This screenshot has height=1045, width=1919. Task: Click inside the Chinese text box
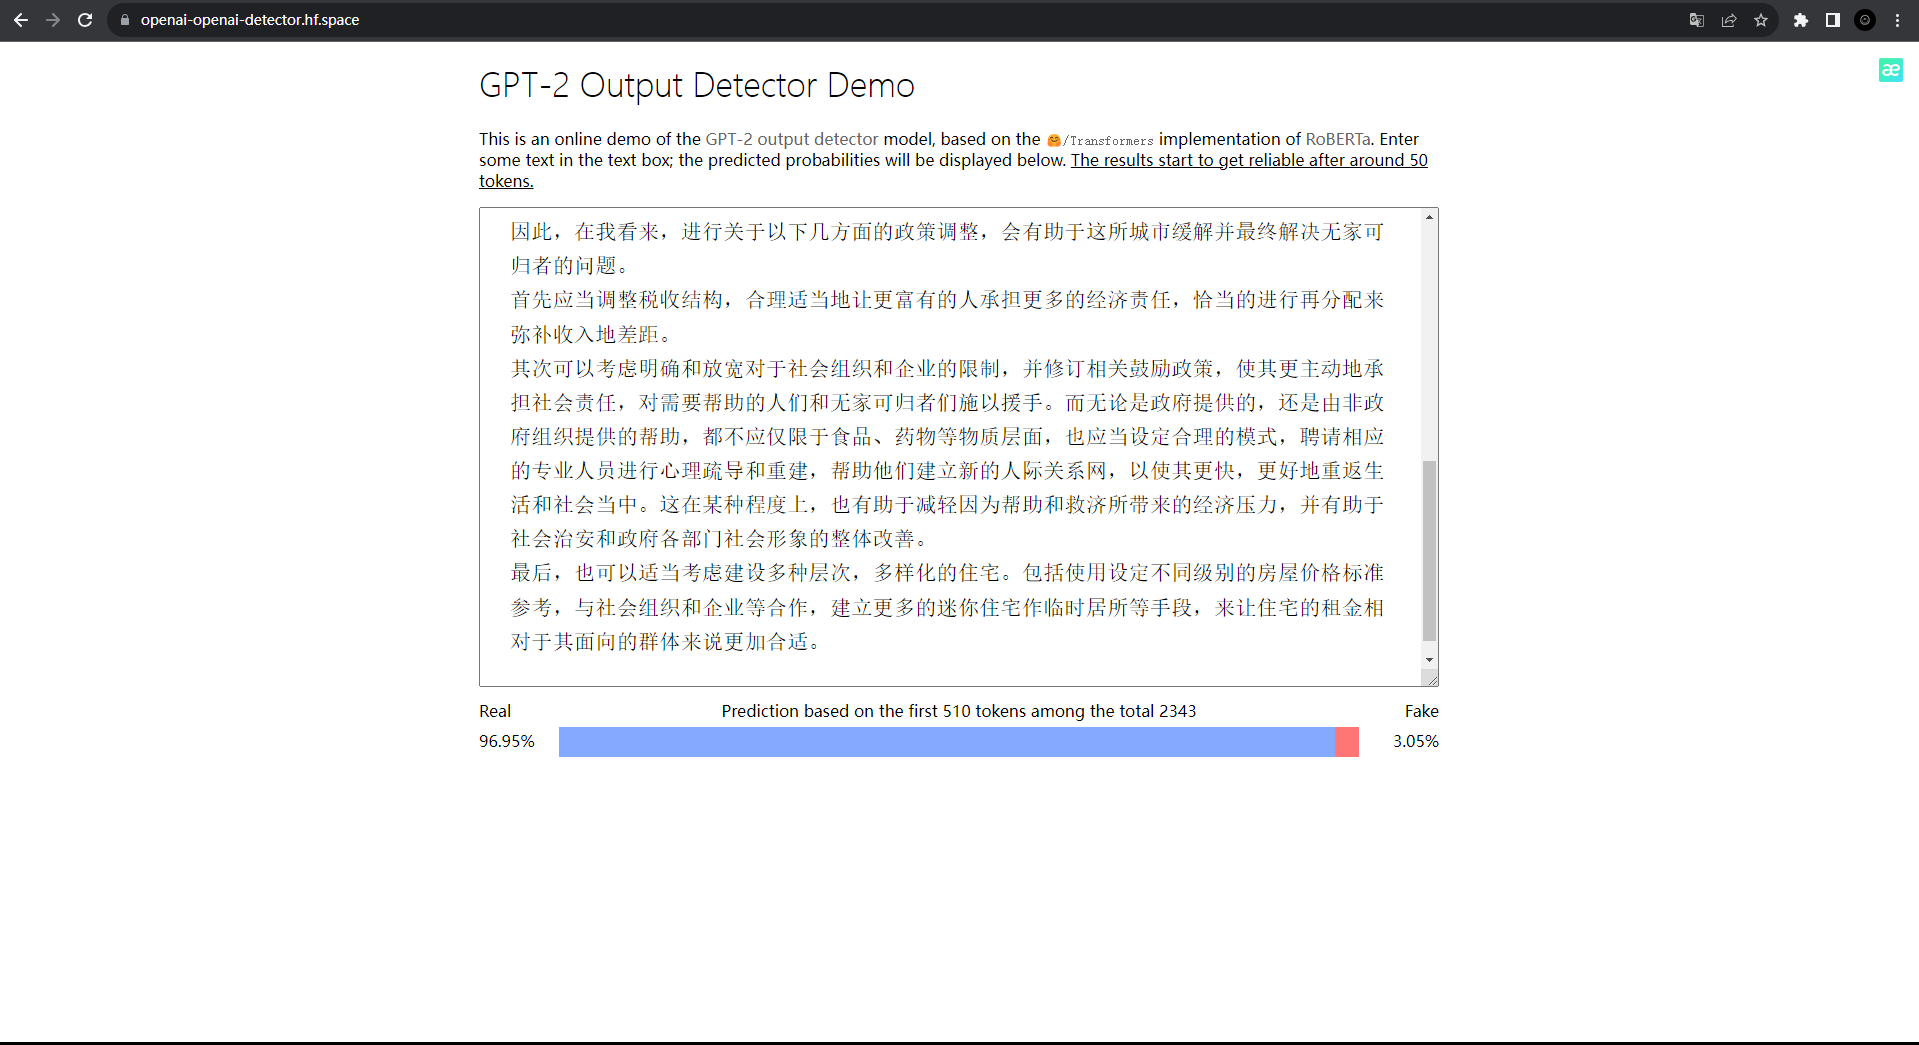coord(948,446)
